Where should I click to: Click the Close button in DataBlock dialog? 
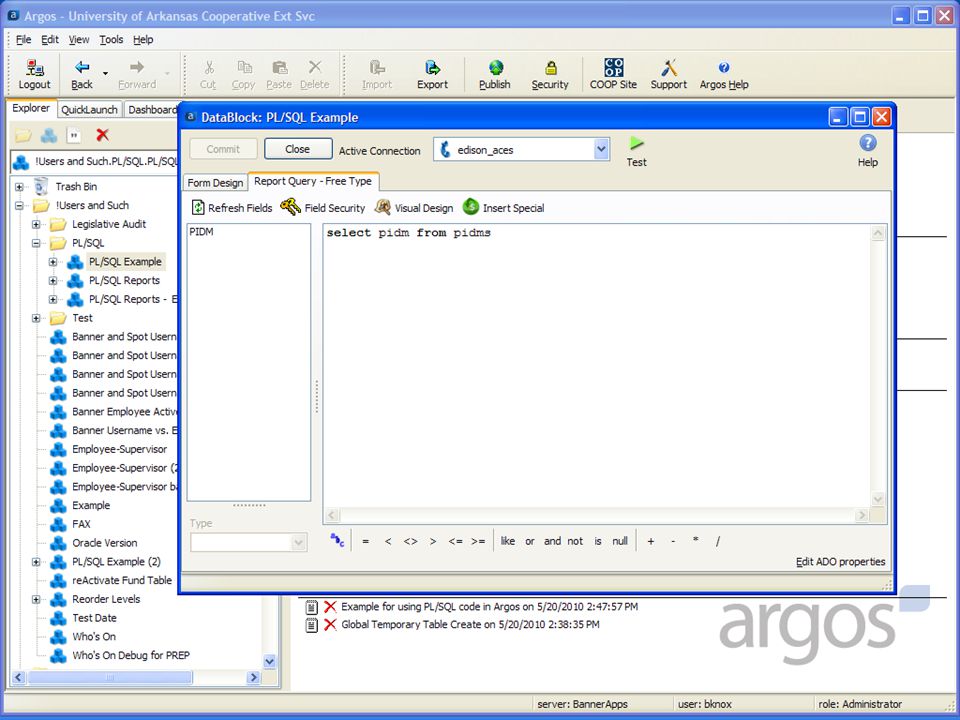(x=298, y=149)
